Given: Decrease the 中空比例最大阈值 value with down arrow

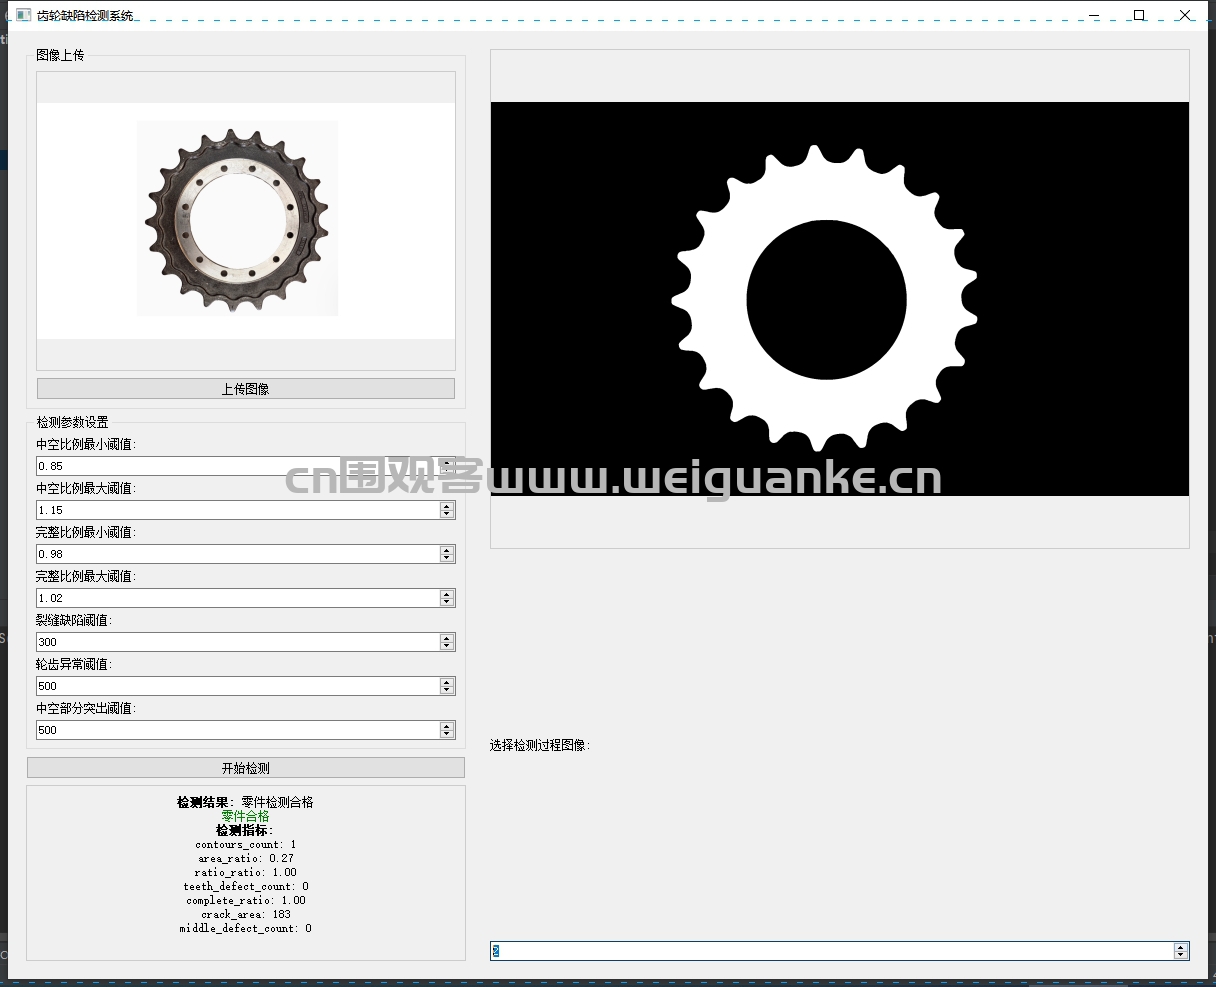Looking at the screenshot, I should (x=447, y=514).
